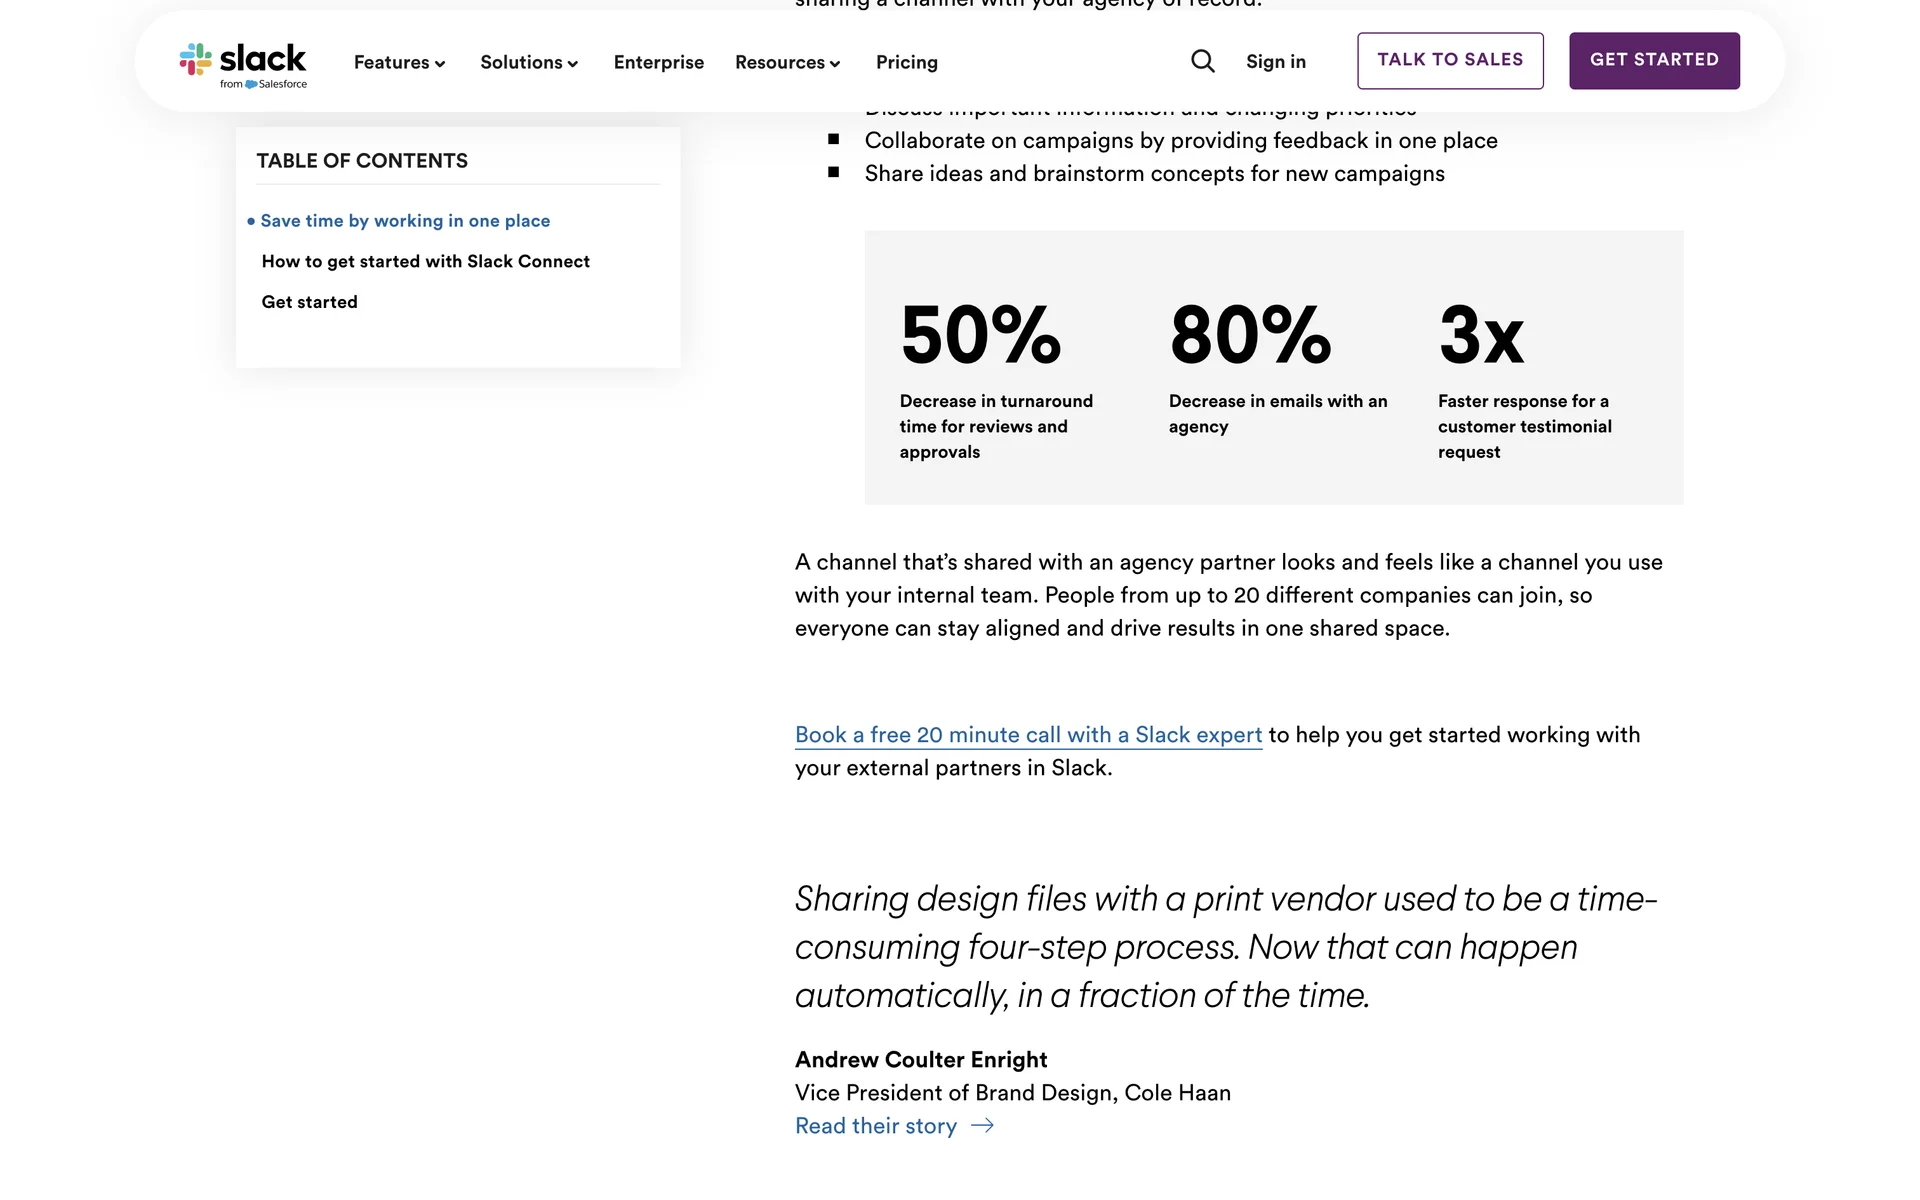Expand the Solutions dropdown menu
The image size is (1920, 1200).
pyautogui.click(x=529, y=62)
